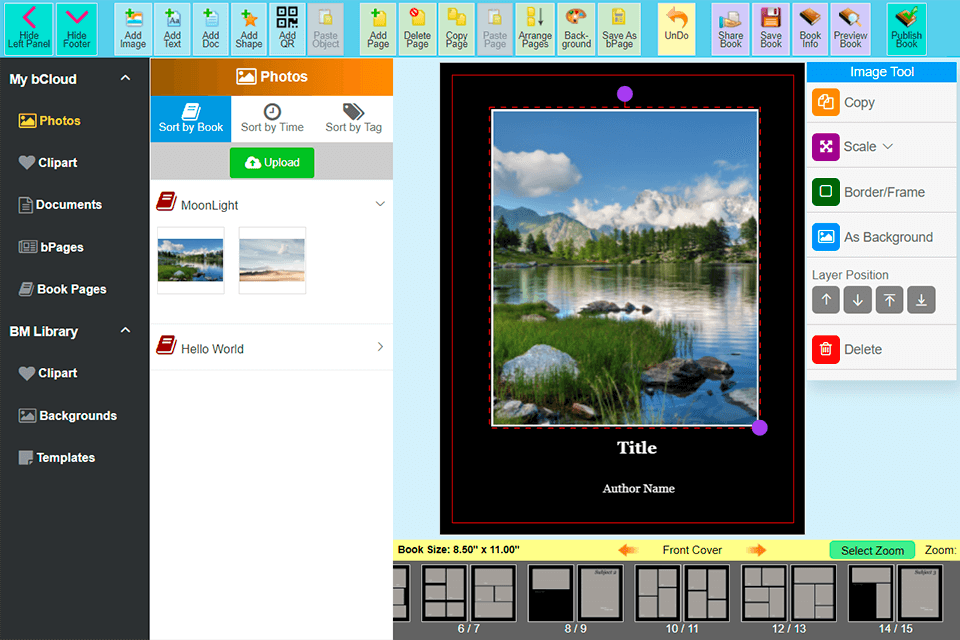Hide the left panel
The height and width of the screenshot is (640, 960).
click(x=28, y=28)
